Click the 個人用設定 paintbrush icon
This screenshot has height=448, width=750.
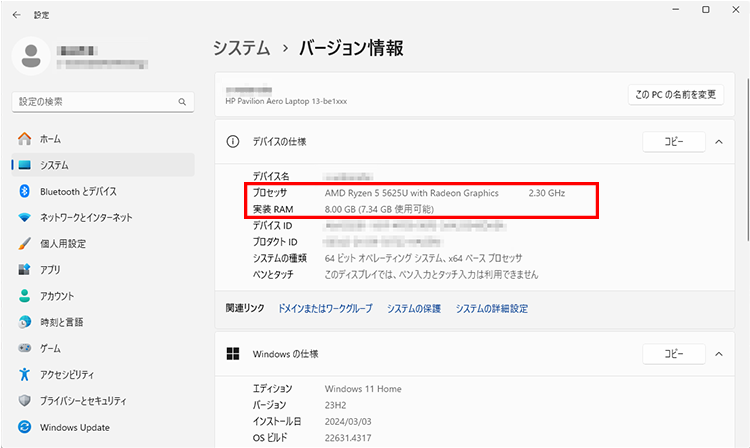pos(24,243)
